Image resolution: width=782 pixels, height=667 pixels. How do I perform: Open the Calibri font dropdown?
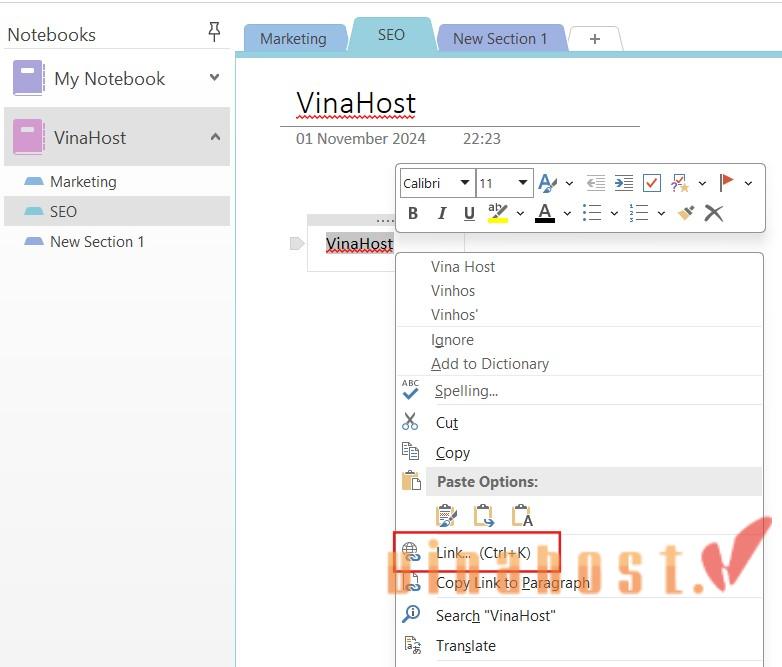464,183
